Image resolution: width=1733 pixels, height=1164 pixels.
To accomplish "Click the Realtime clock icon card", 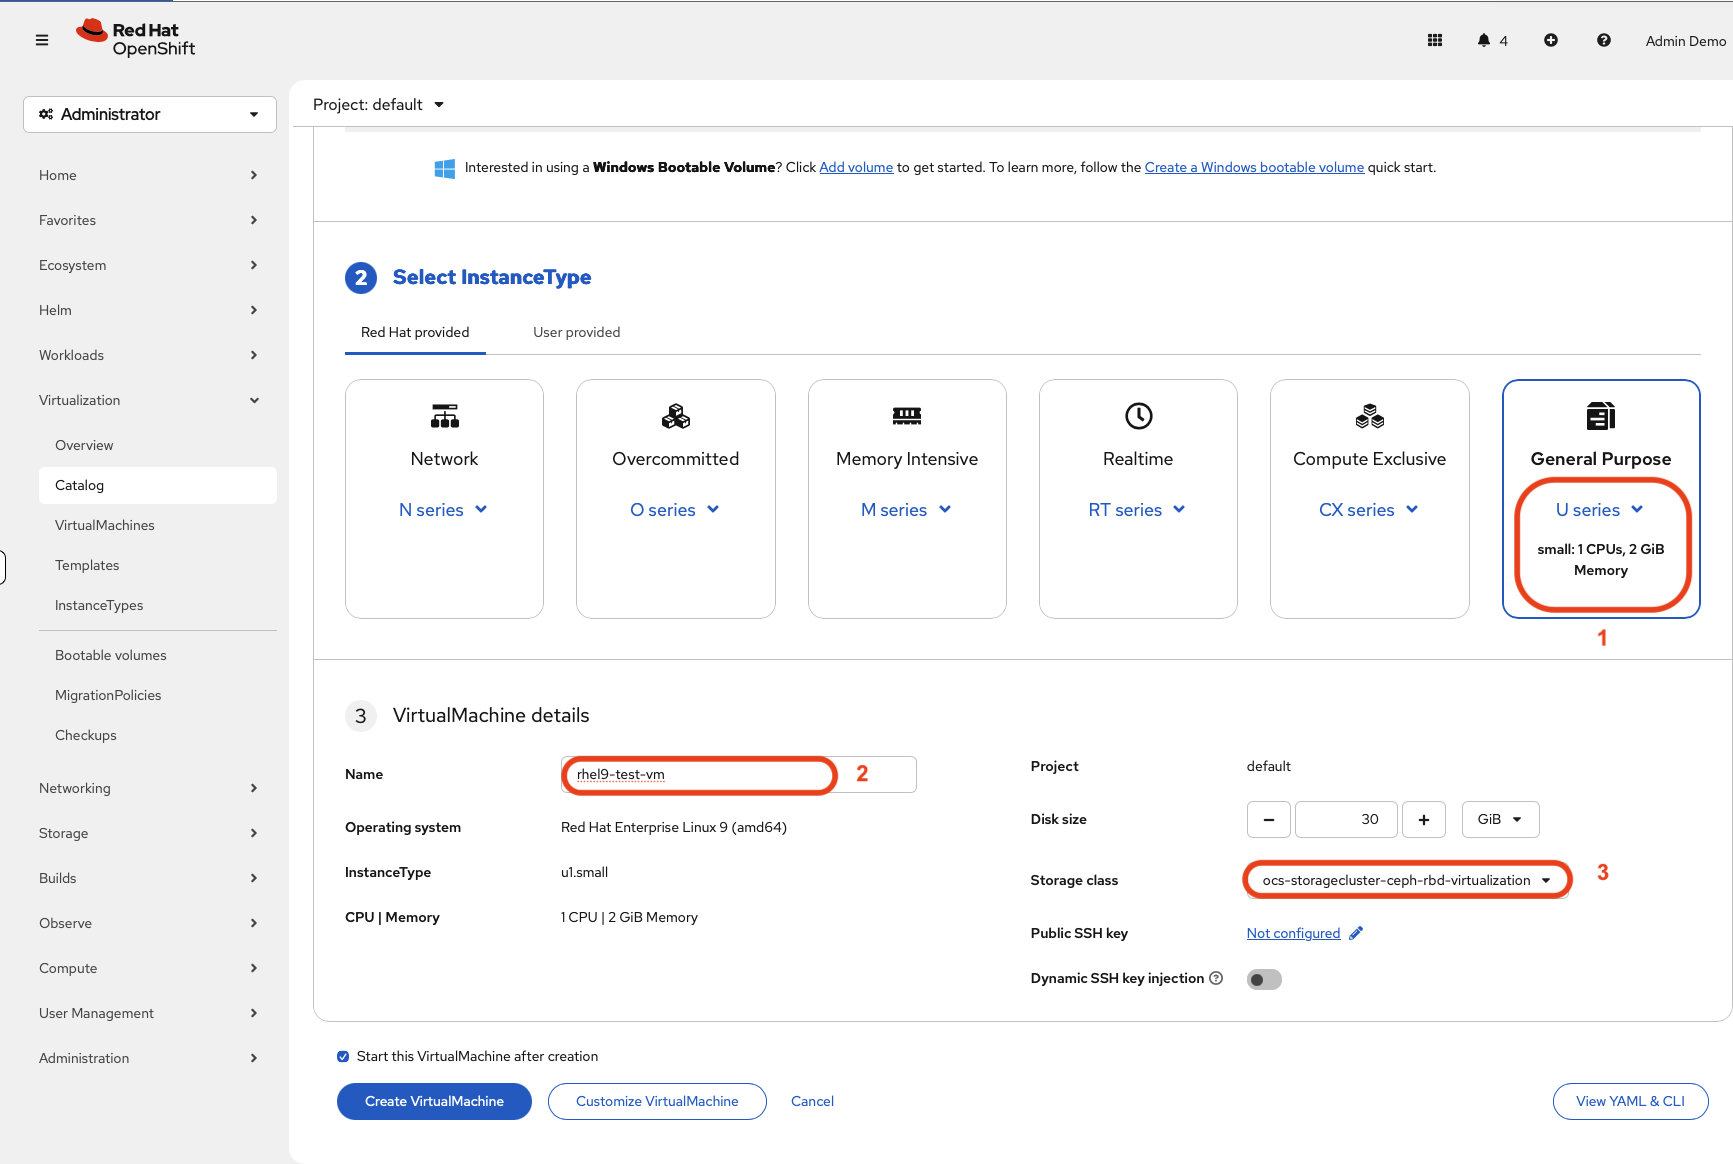I will point(1138,416).
